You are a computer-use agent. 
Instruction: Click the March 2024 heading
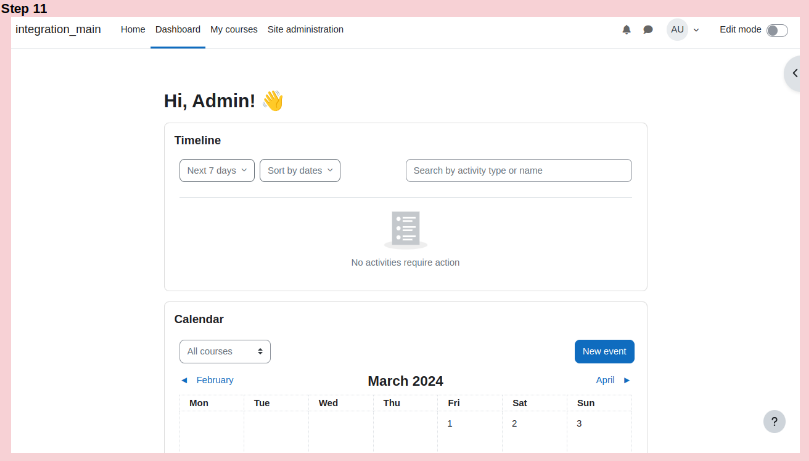click(x=405, y=381)
